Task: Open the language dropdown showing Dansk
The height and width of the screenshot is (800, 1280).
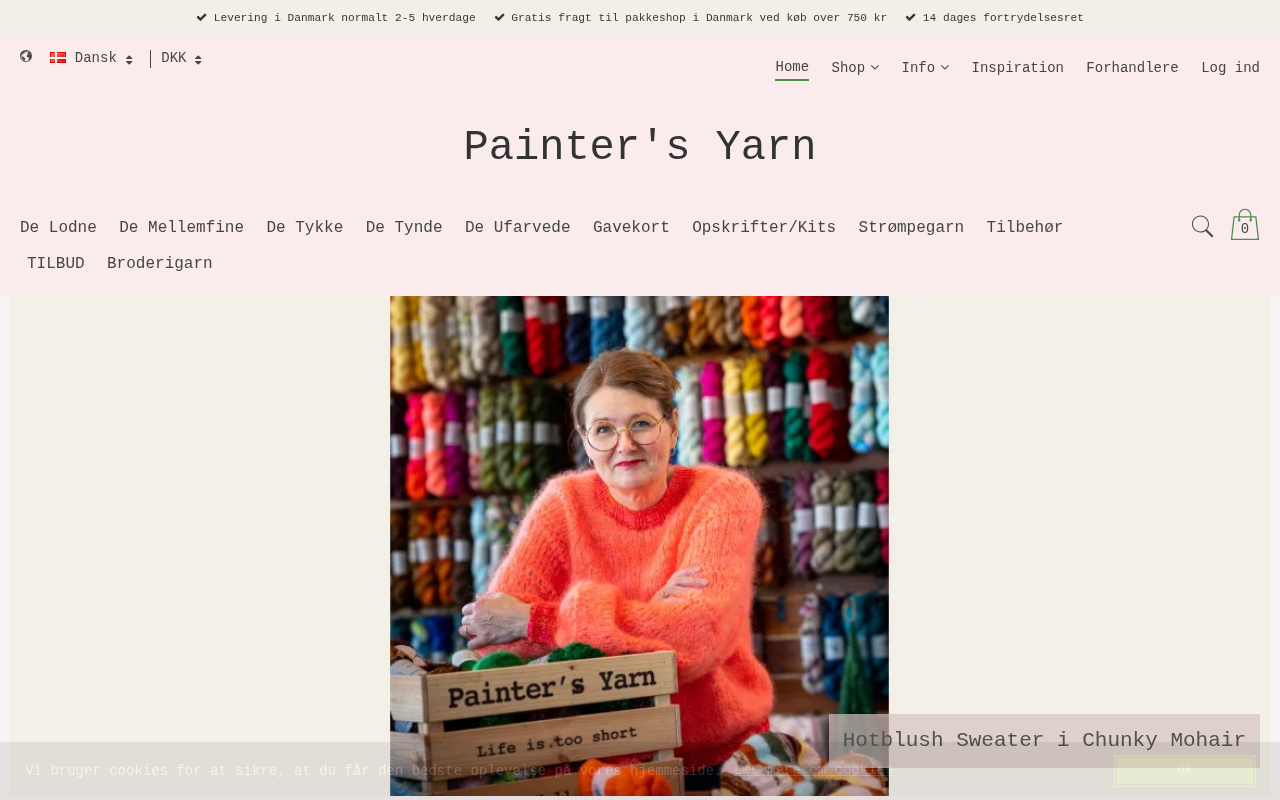Action: pos(91,58)
